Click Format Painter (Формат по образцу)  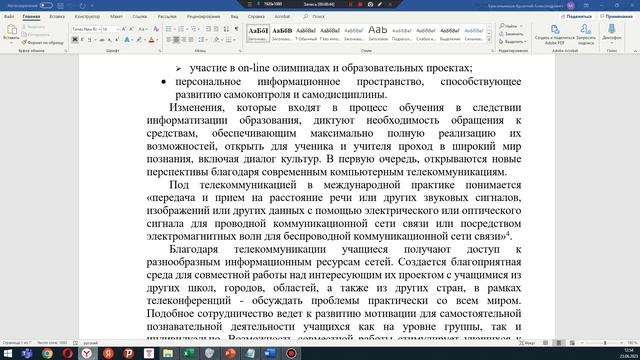(x=43, y=42)
